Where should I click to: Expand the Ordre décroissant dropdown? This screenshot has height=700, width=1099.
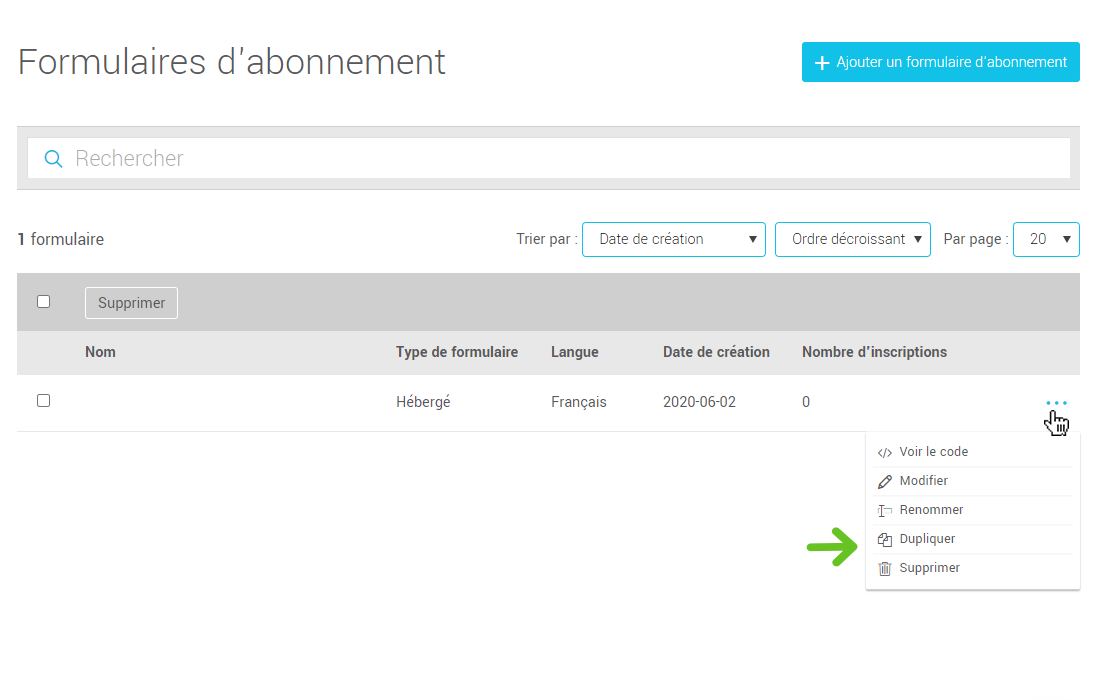tap(852, 239)
